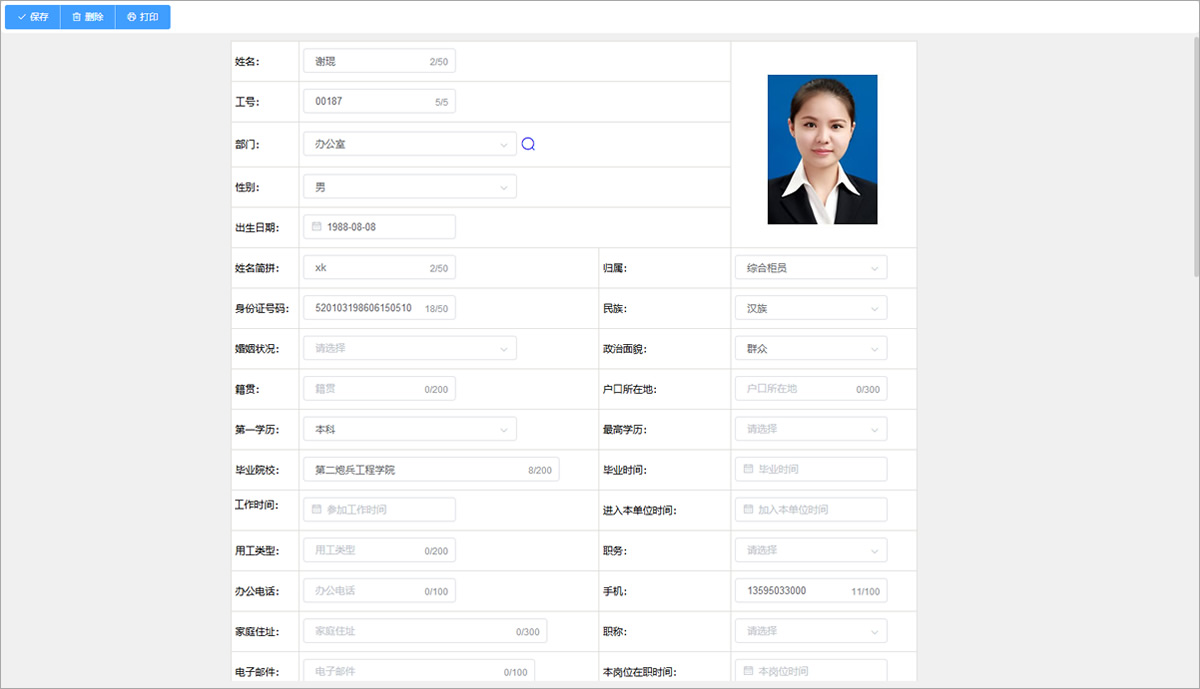The image size is (1200, 689).
Task: Click the 姓名 input containing 谢琨
Action: pos(379,61)
